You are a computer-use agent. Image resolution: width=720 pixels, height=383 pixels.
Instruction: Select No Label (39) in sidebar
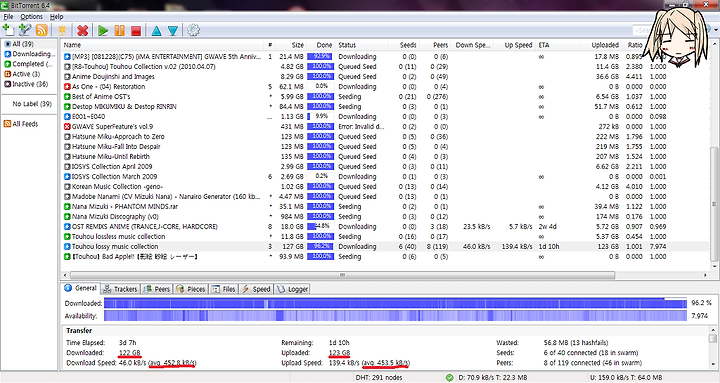point(32,104)
